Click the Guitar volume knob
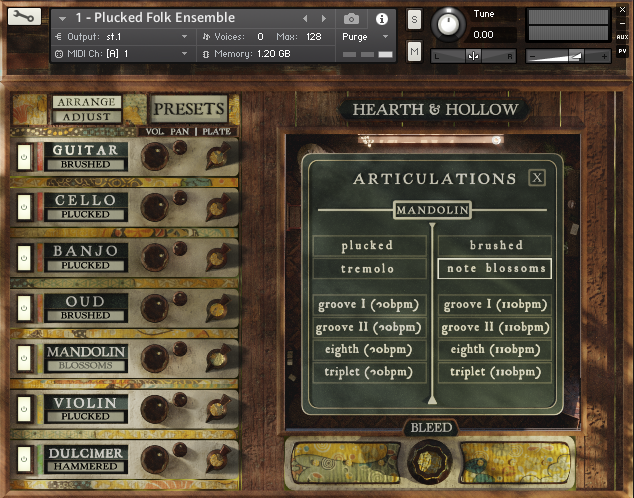The height and width of the screenshot is (498, 634). pyautogui.click(x=155, y=156)
